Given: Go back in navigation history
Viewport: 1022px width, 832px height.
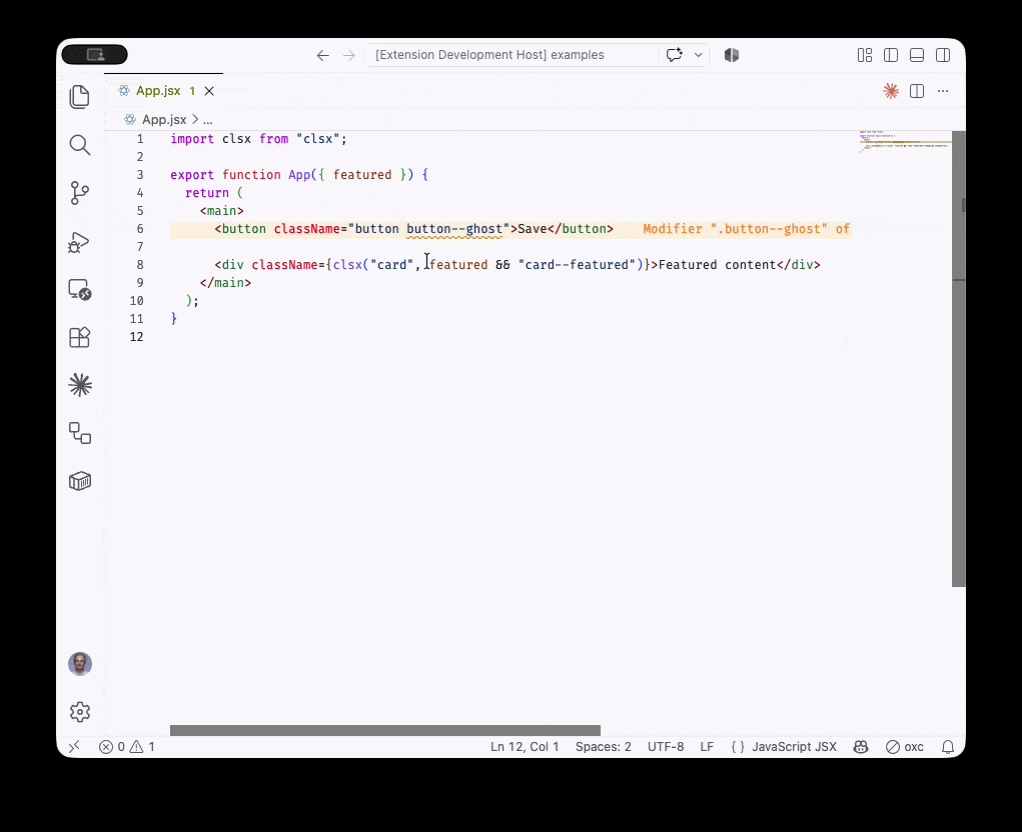Looking at the screenshot, I should (323, 55).
